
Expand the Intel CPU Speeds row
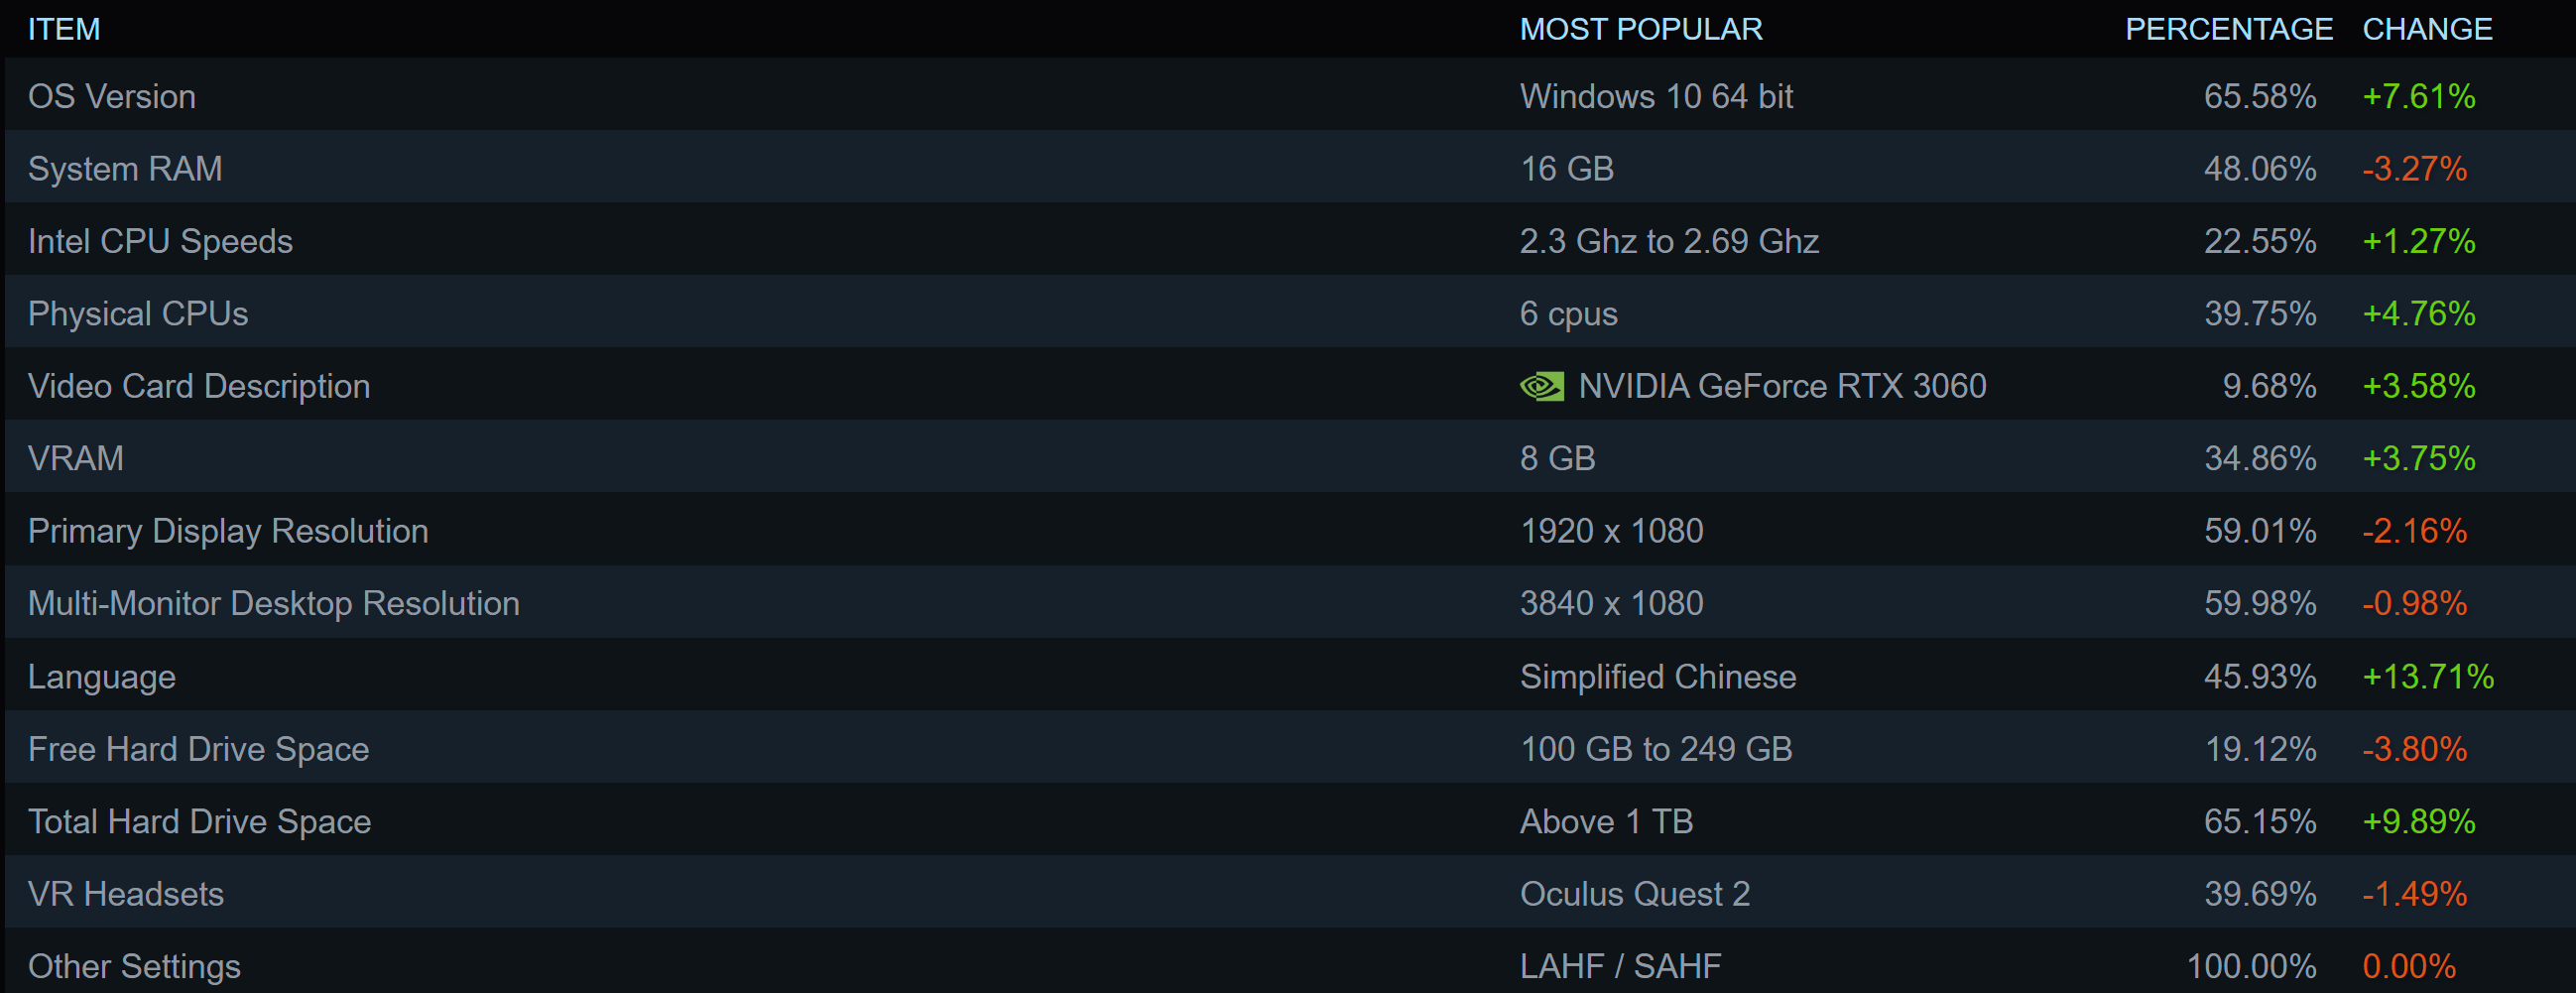coord(160,242)
